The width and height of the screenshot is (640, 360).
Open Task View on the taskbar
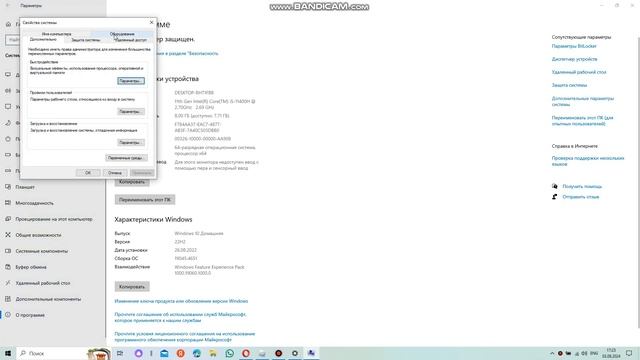[x=120, y=353]
